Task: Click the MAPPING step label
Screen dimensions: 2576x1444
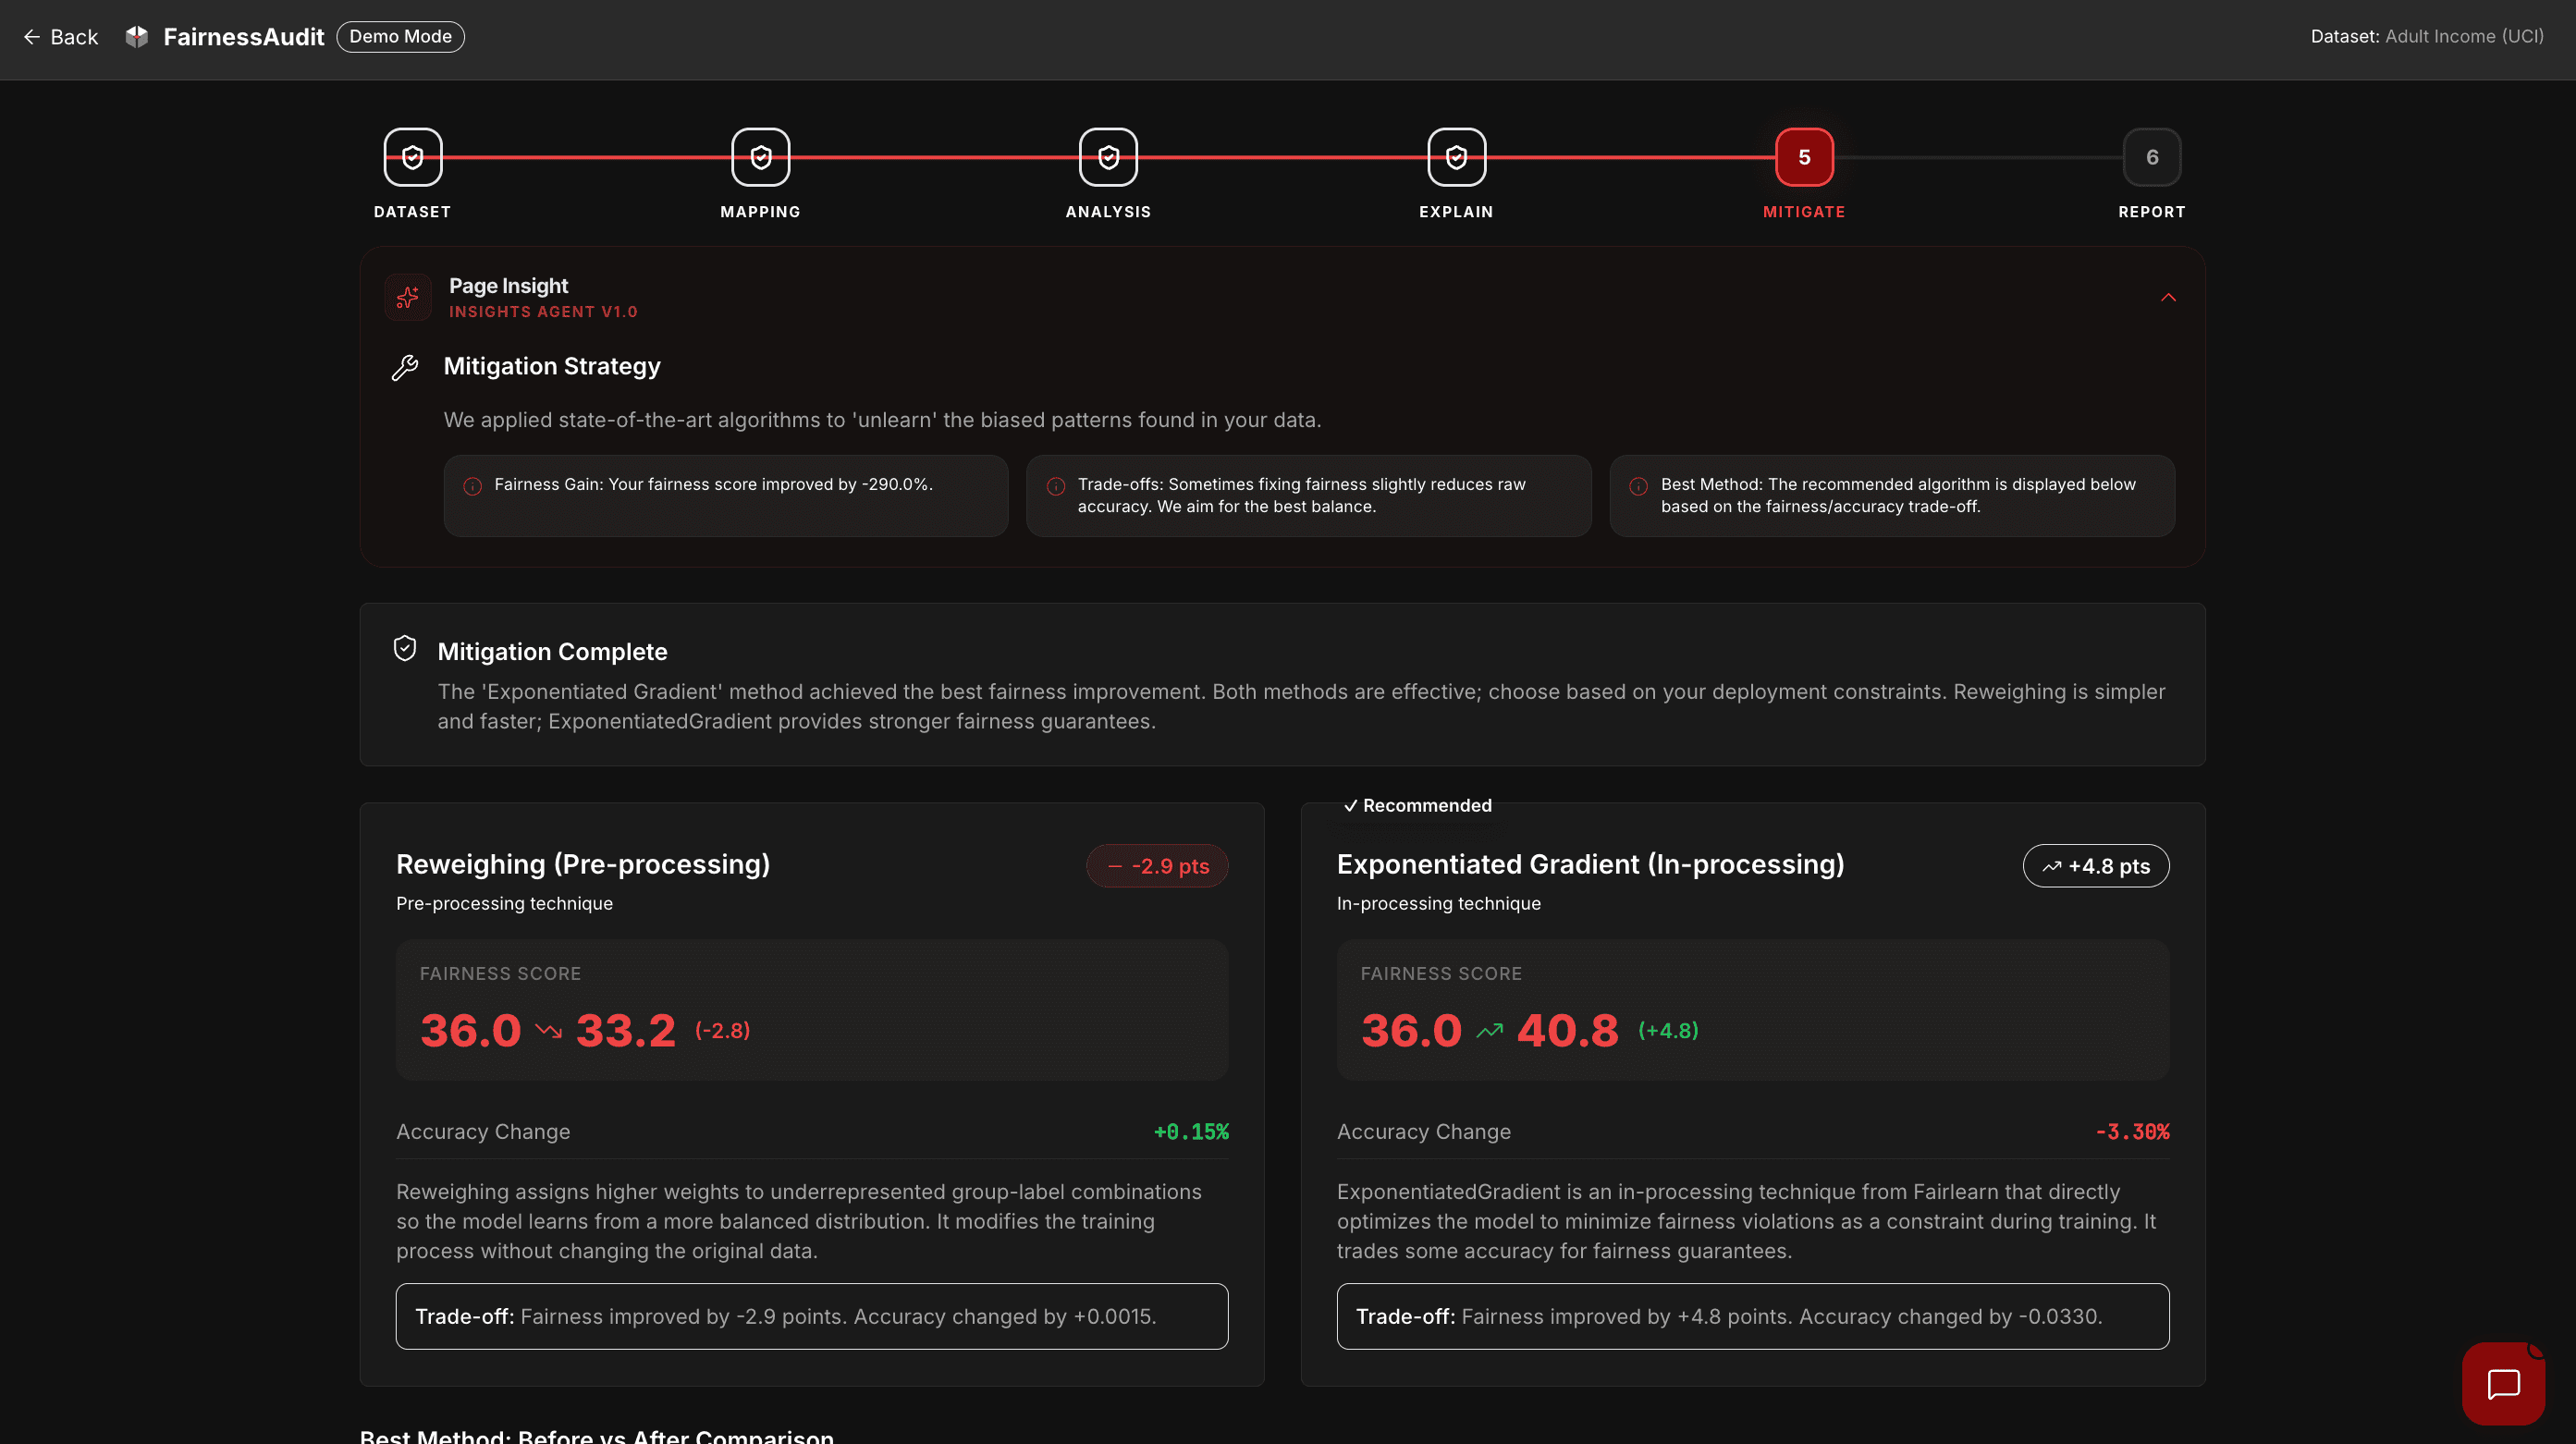Action: (x=760, y=212)
